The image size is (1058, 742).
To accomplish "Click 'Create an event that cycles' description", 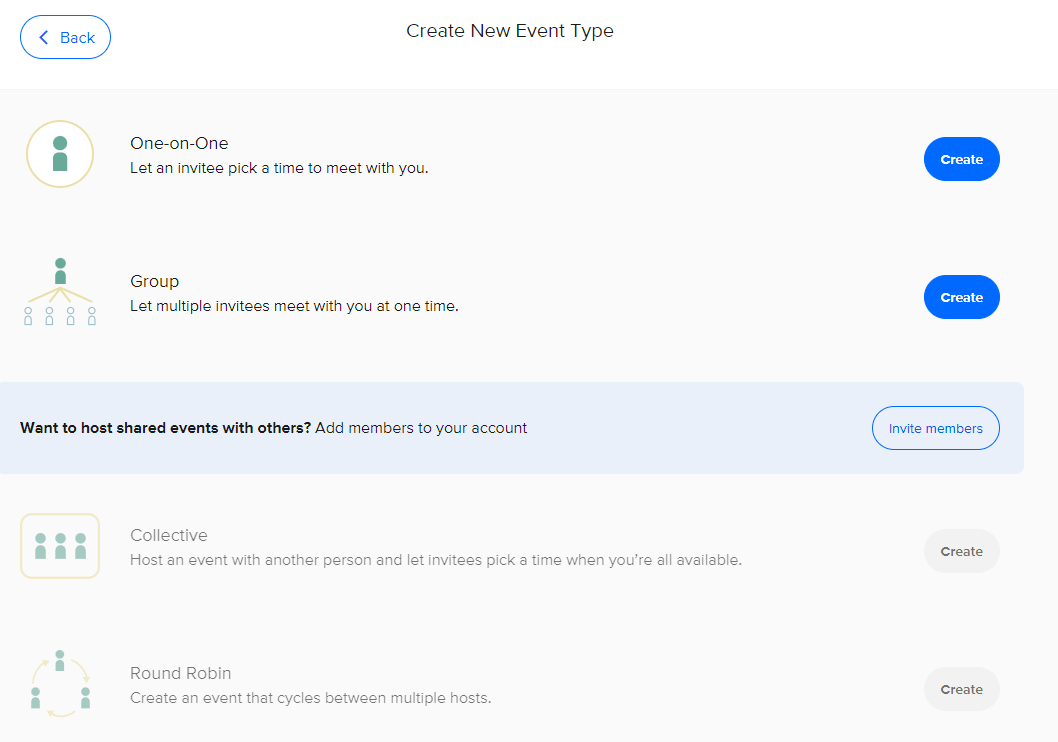I will [310, 697].
